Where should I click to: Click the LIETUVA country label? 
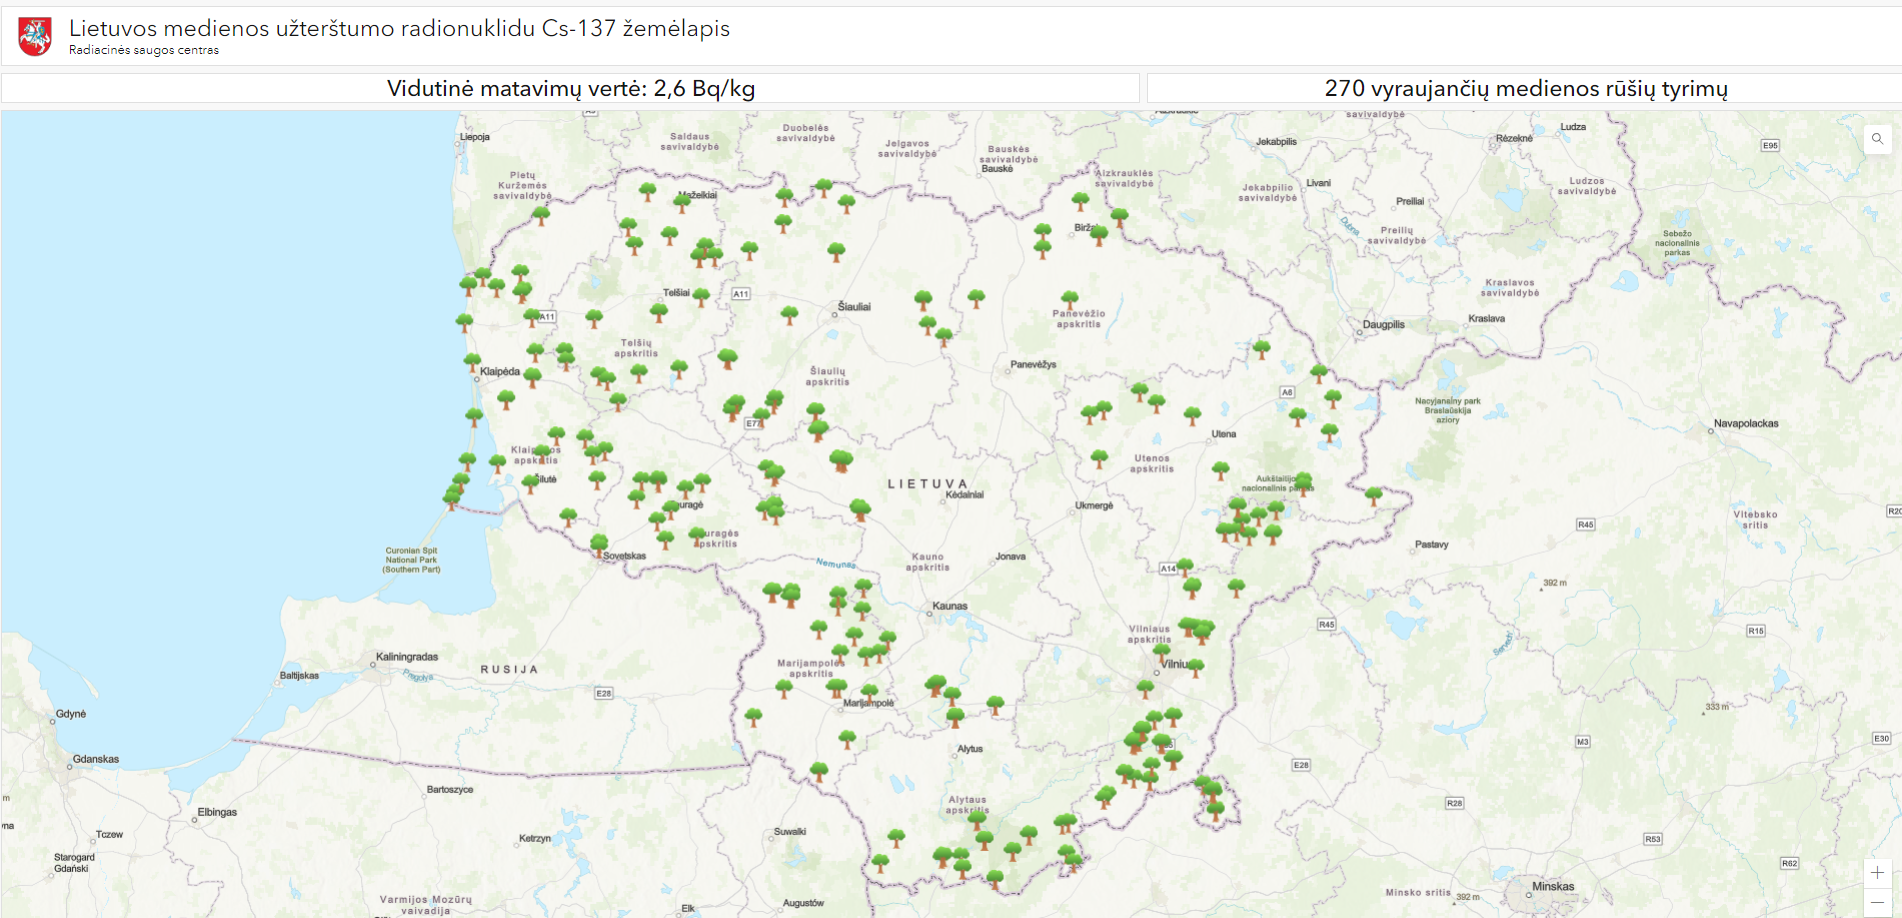[928, 484]
